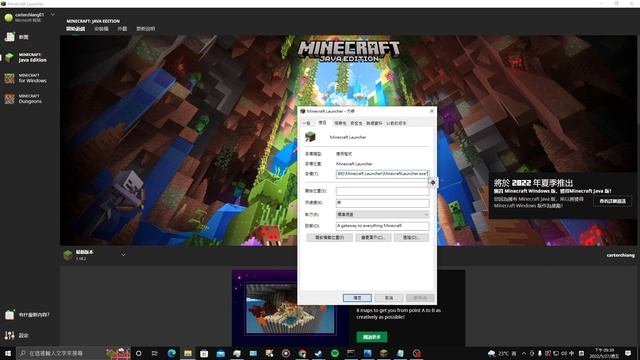Image resolution: width=640 pixels, height=360 pixels.
Task: Select Minecraft Java Edition in the sidebar
Action: (x=26, y=58)
